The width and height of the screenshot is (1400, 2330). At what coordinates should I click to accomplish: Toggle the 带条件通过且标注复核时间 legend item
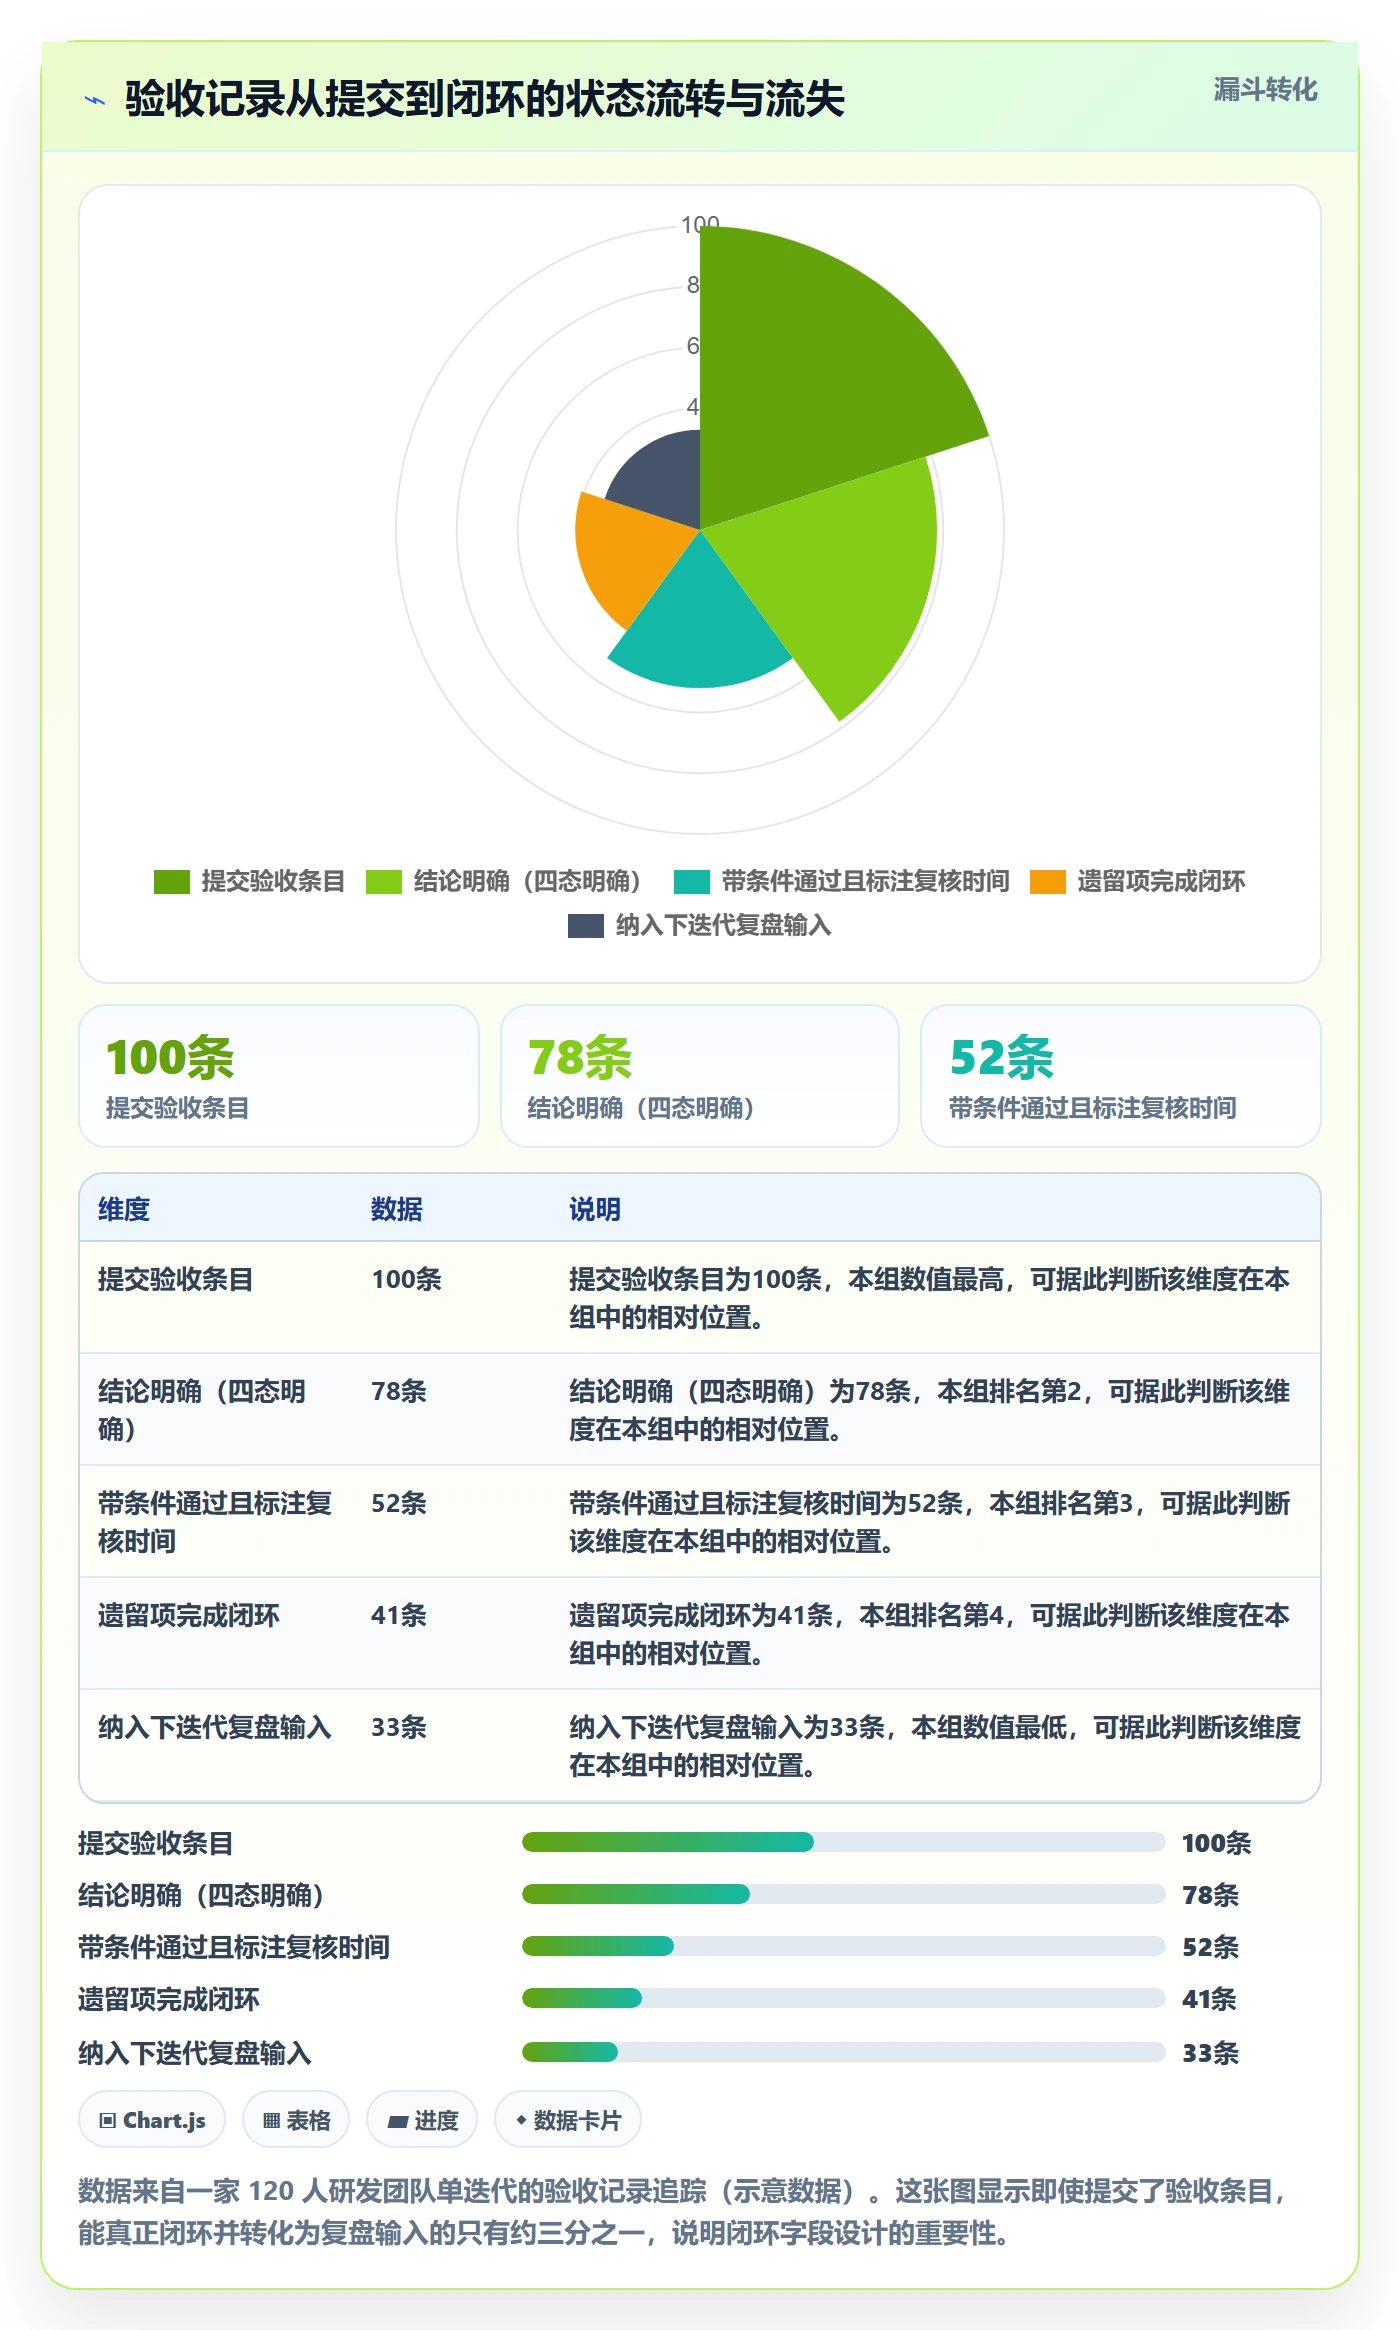(841, 882)
